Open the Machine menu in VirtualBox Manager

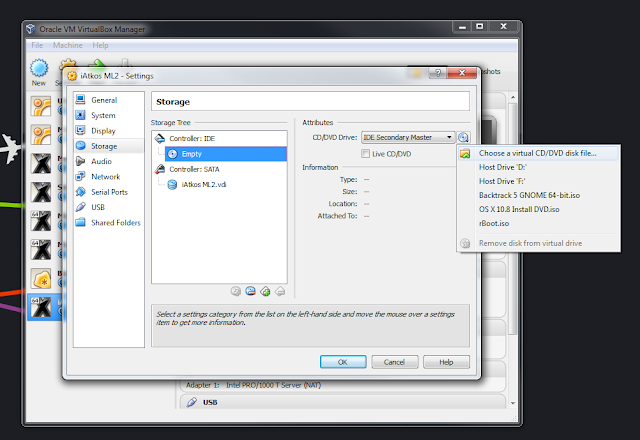coord(68,45)
